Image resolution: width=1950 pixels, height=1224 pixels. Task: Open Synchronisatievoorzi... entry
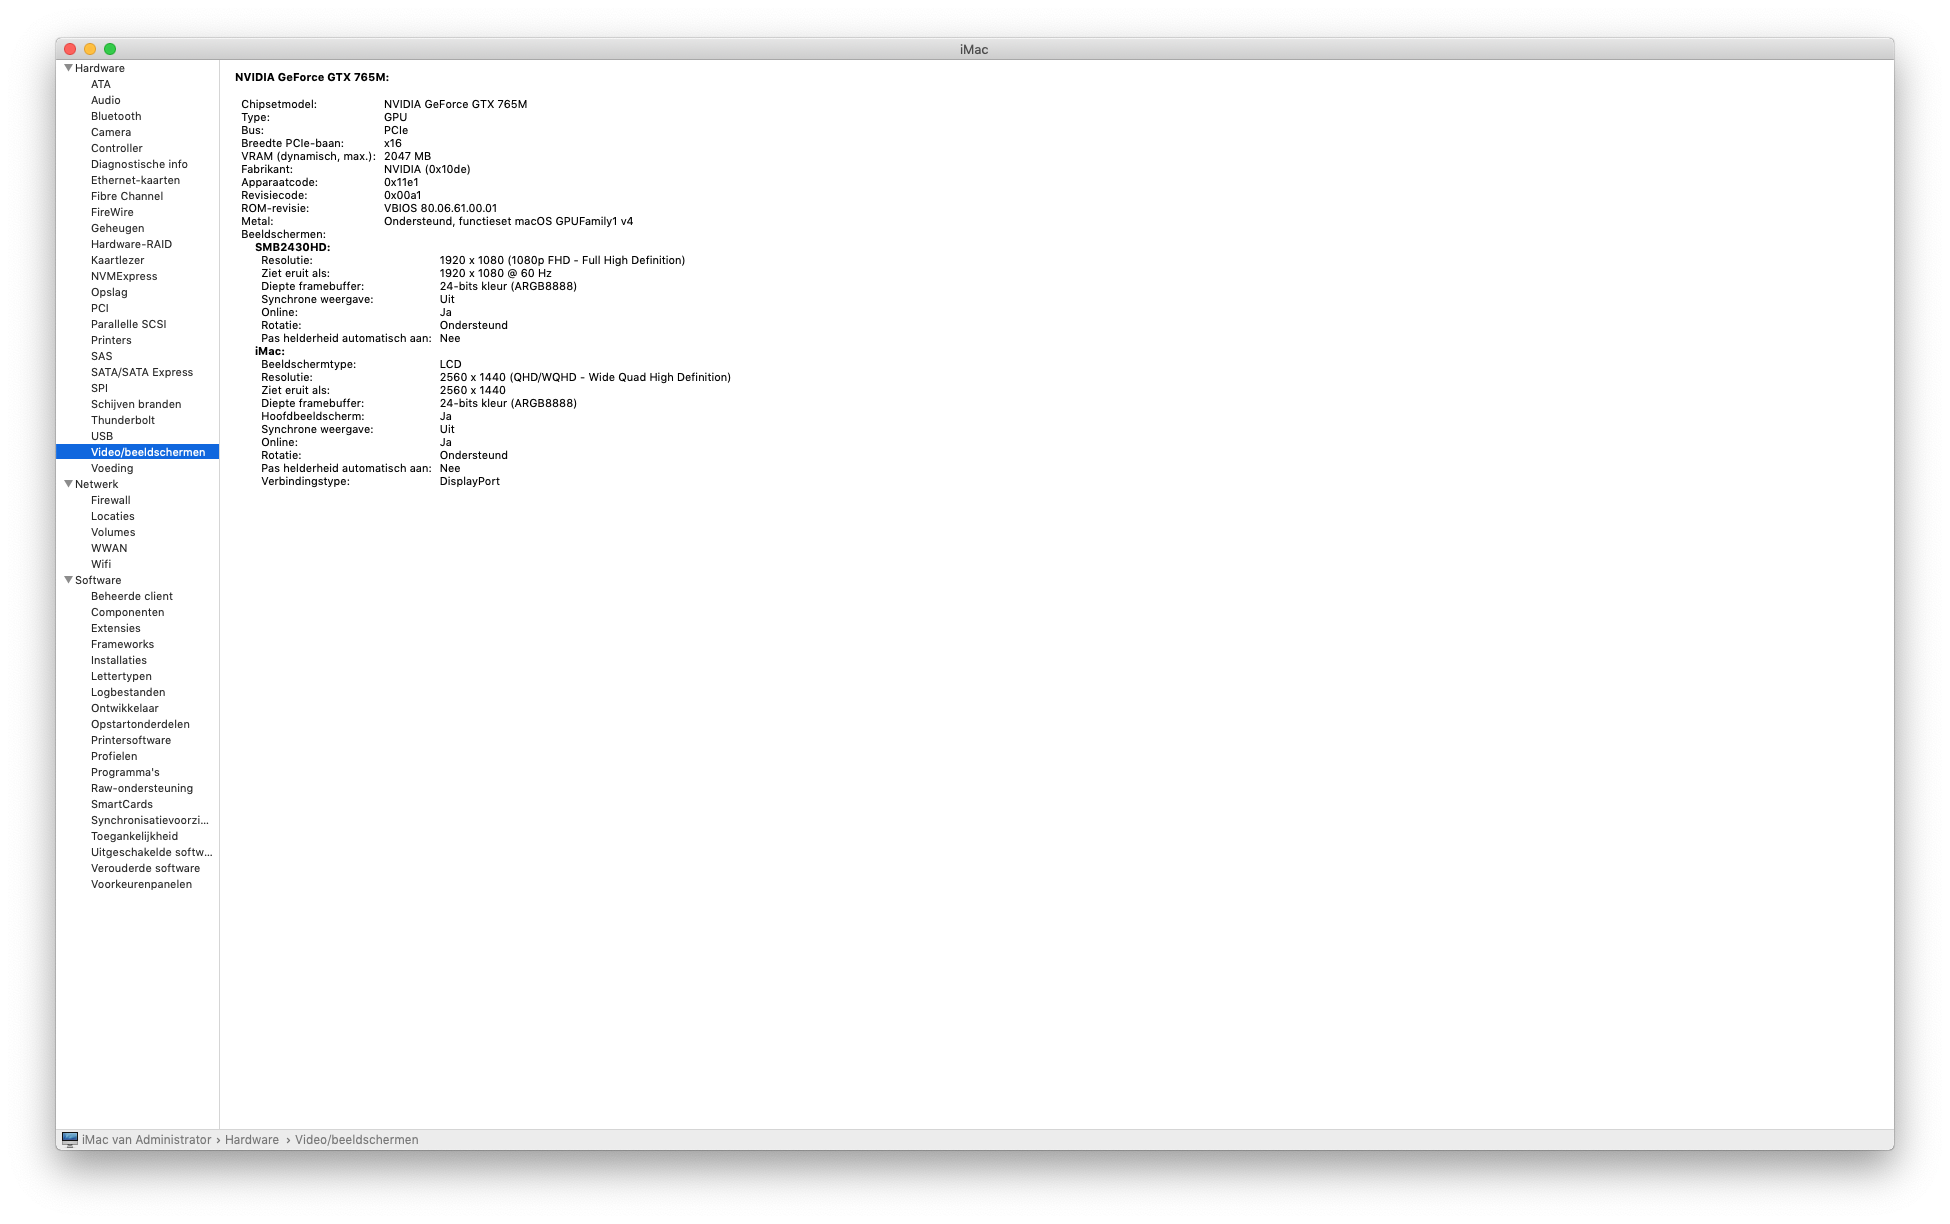tap(150, 820)
